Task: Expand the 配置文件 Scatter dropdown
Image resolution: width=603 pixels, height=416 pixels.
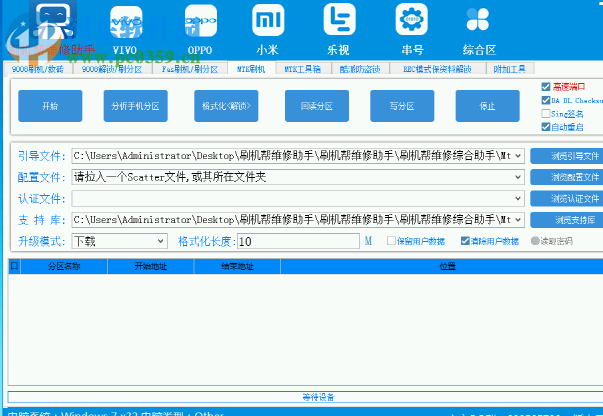Action: (518, 177)
